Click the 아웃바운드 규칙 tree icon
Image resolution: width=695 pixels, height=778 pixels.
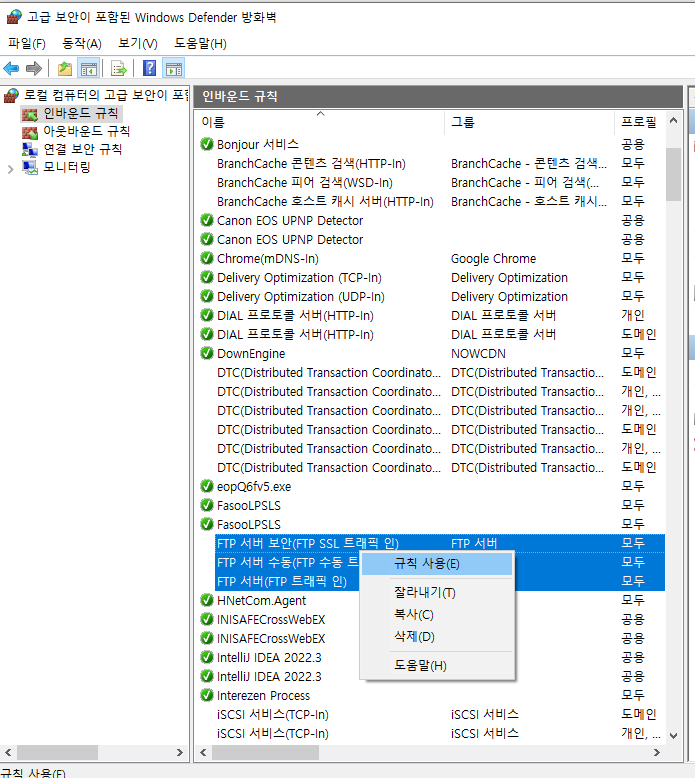tap(30, 132)
